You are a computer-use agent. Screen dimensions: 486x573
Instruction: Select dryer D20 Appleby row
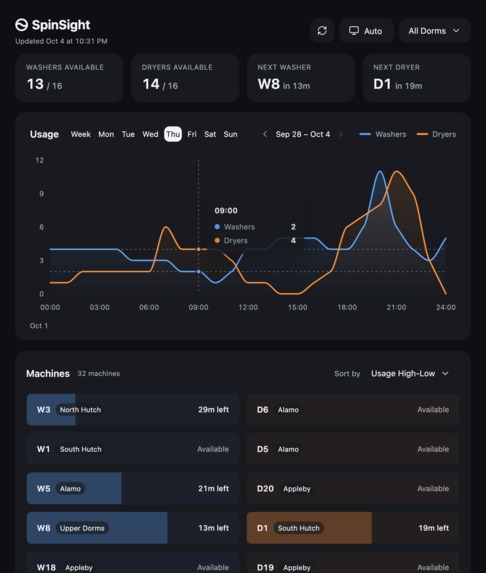pyautogui.click(x=353, y=489)
